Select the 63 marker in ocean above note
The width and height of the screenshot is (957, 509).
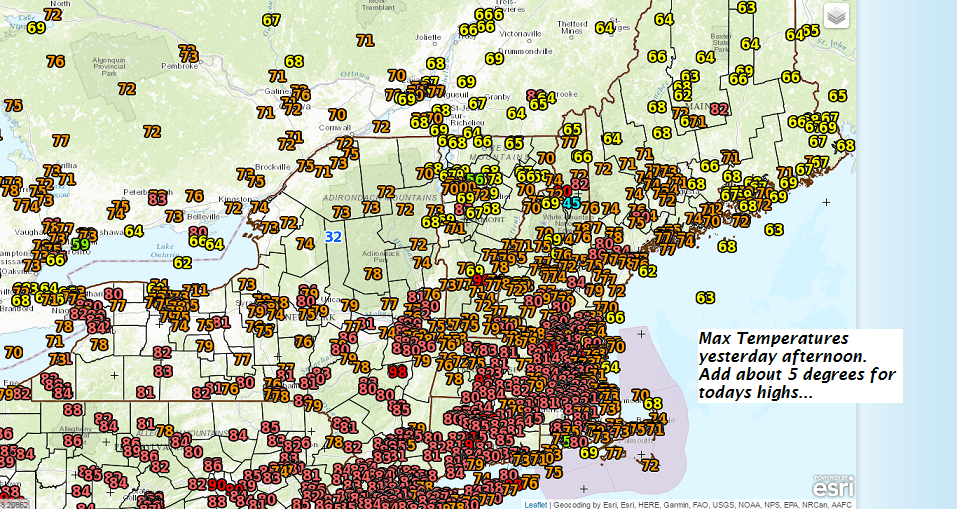click(705, 297)
